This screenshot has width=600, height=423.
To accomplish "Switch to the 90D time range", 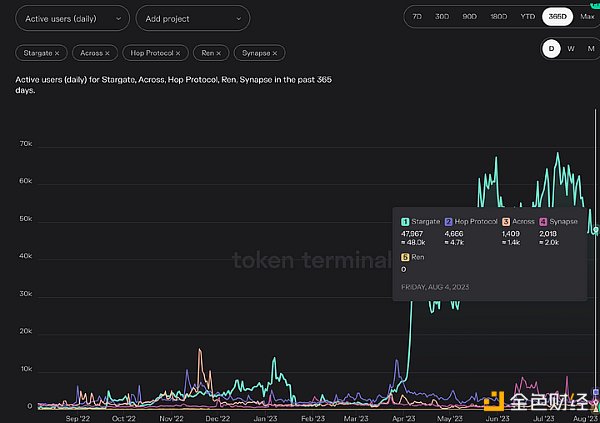I will point(469,17).
